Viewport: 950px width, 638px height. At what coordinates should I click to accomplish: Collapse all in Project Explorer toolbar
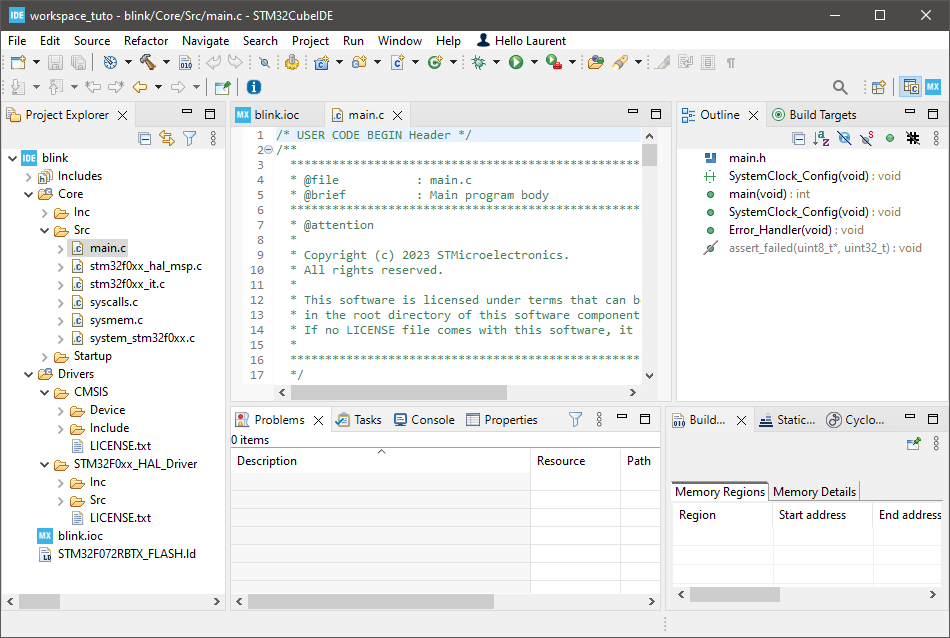tap(144, 139)
